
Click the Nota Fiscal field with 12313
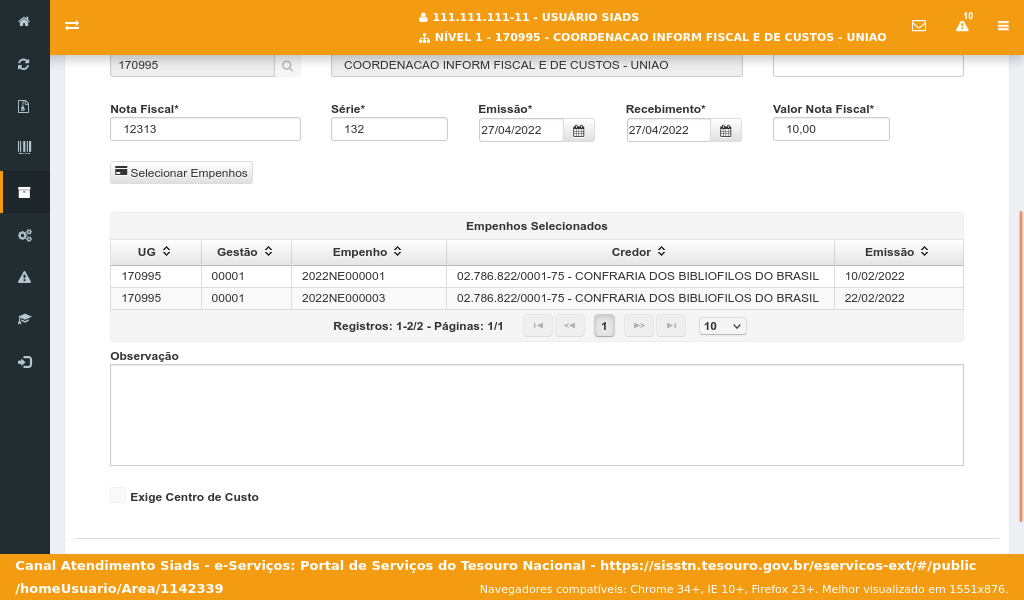pyautogui.click(x=205, y=129)
